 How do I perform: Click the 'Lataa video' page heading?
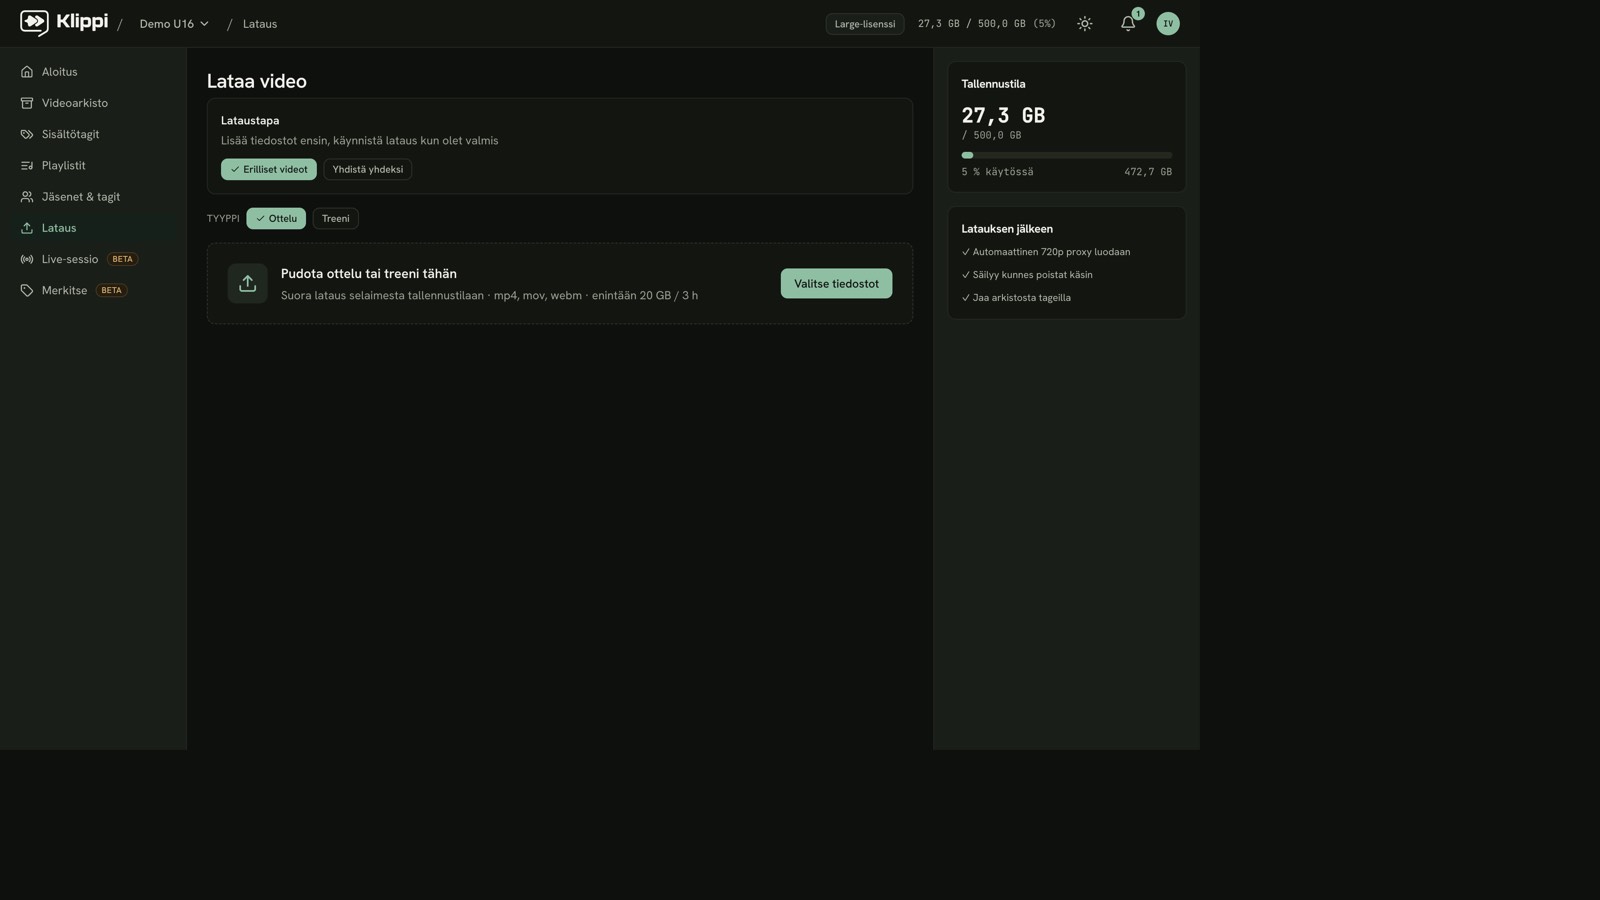pyautogui.click(x=257, y=81)
